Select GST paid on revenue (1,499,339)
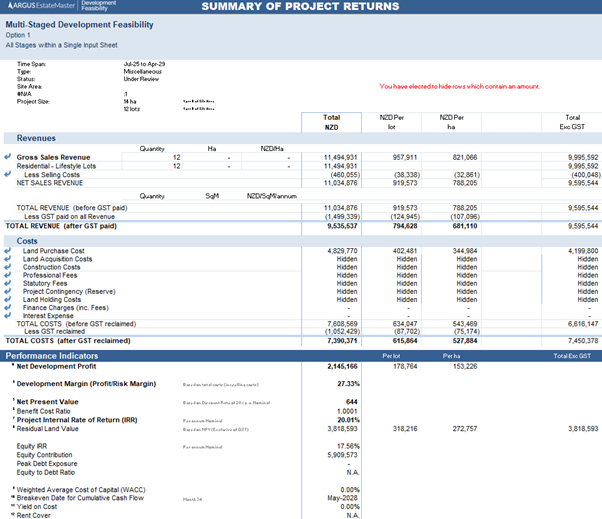This screenshot has width=602, height=519. [x=342, y=217]
